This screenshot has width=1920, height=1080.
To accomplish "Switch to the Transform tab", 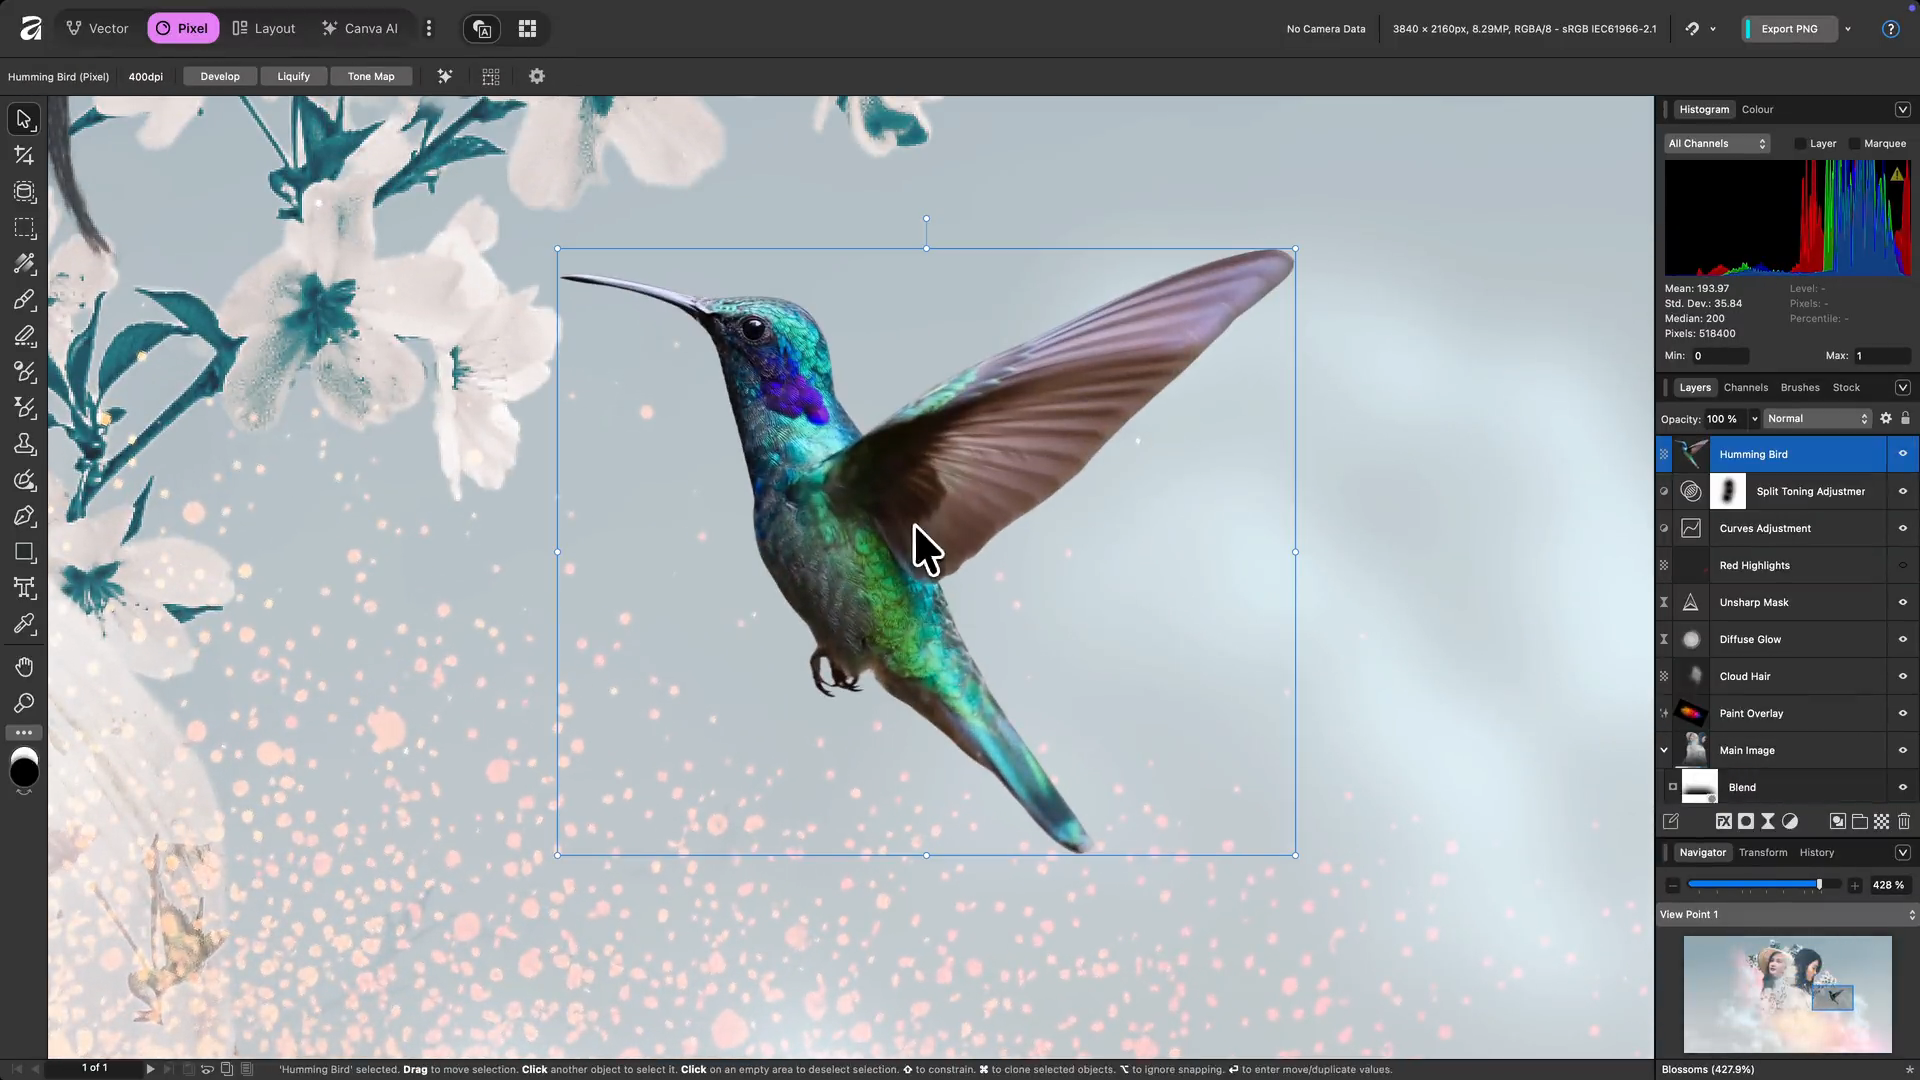I will tap(1763, 852).
